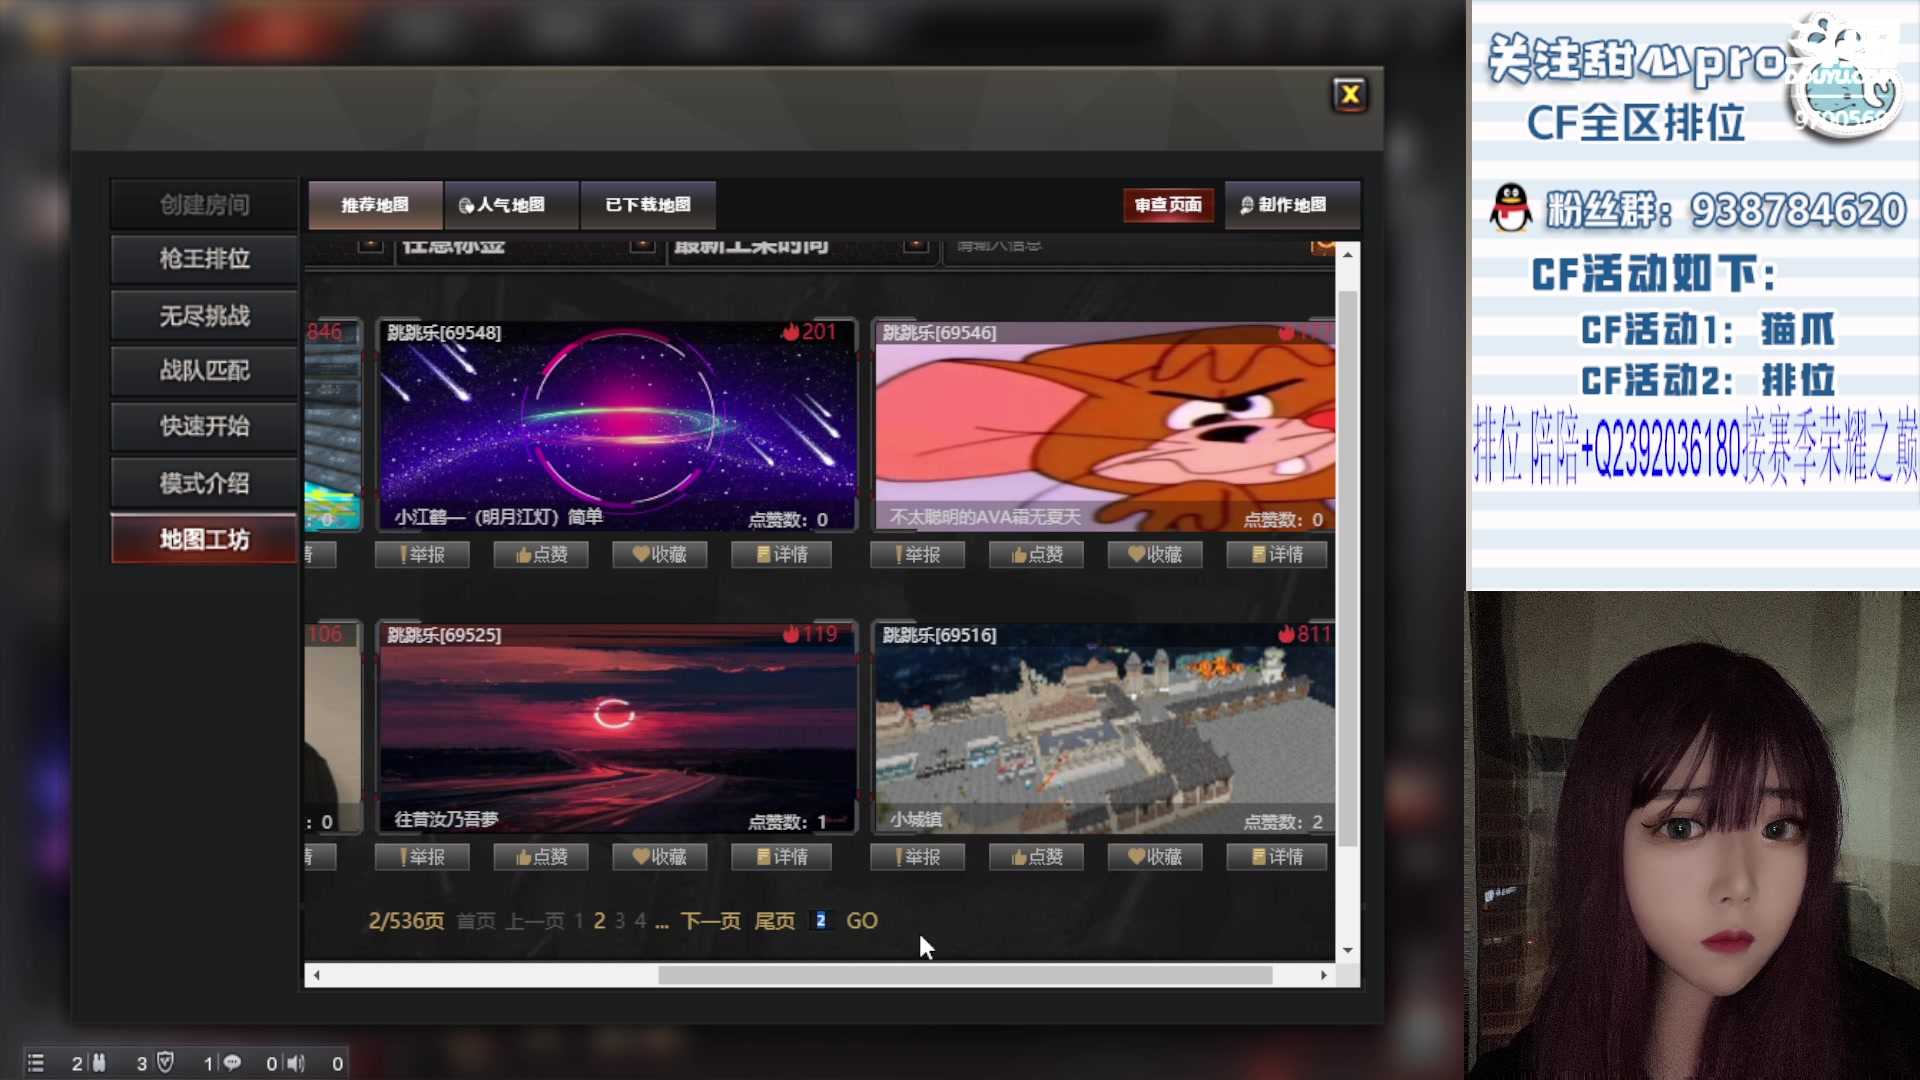Click the 点赞 thumbs-up icon under 小江鹤 map
Image resolution: width=1920 pixels, height=1080 pixels.
pyautogui.click(x=540, y=554)
